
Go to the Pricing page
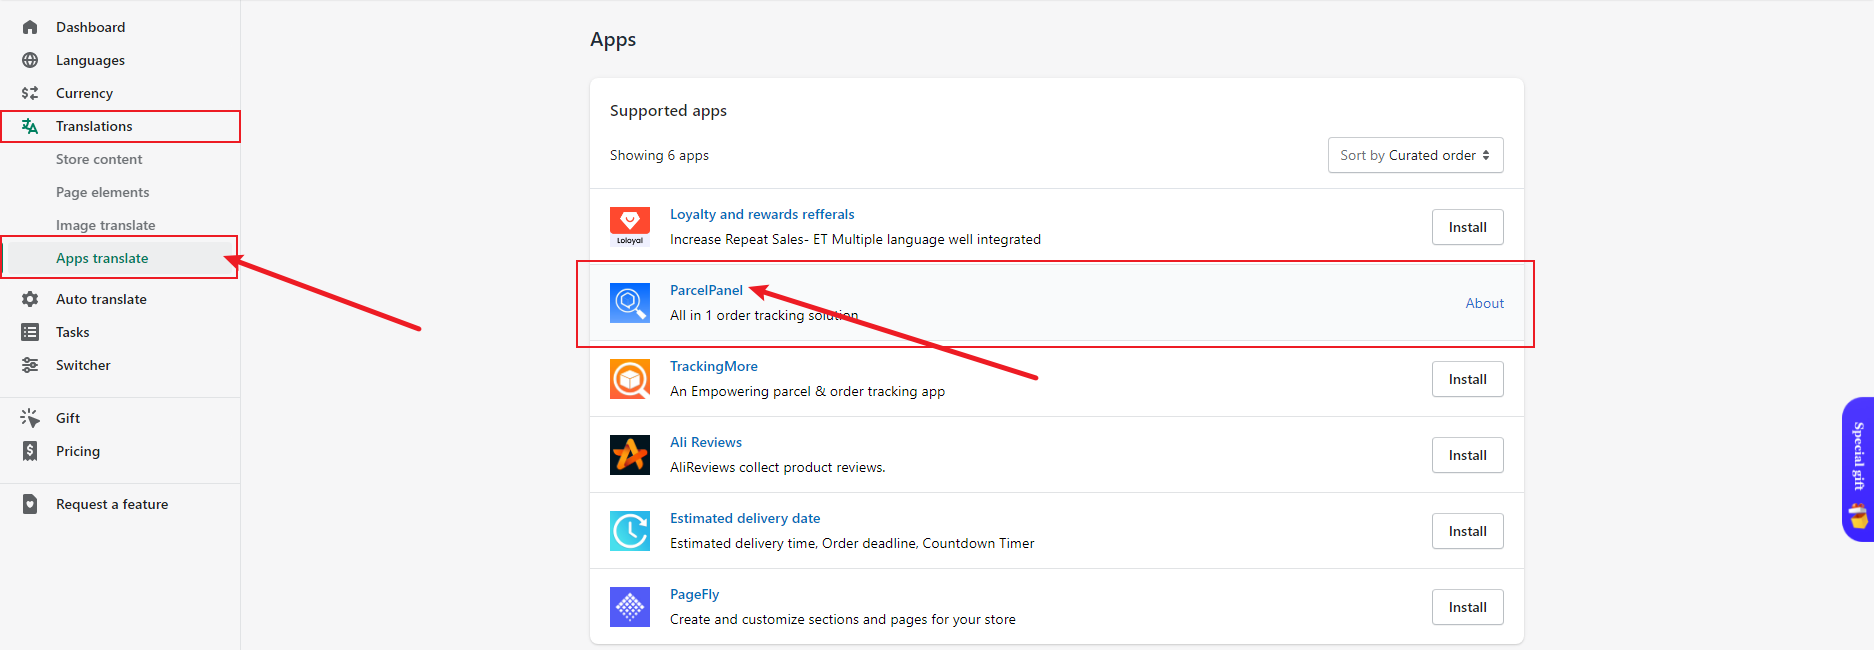point(78,451)
